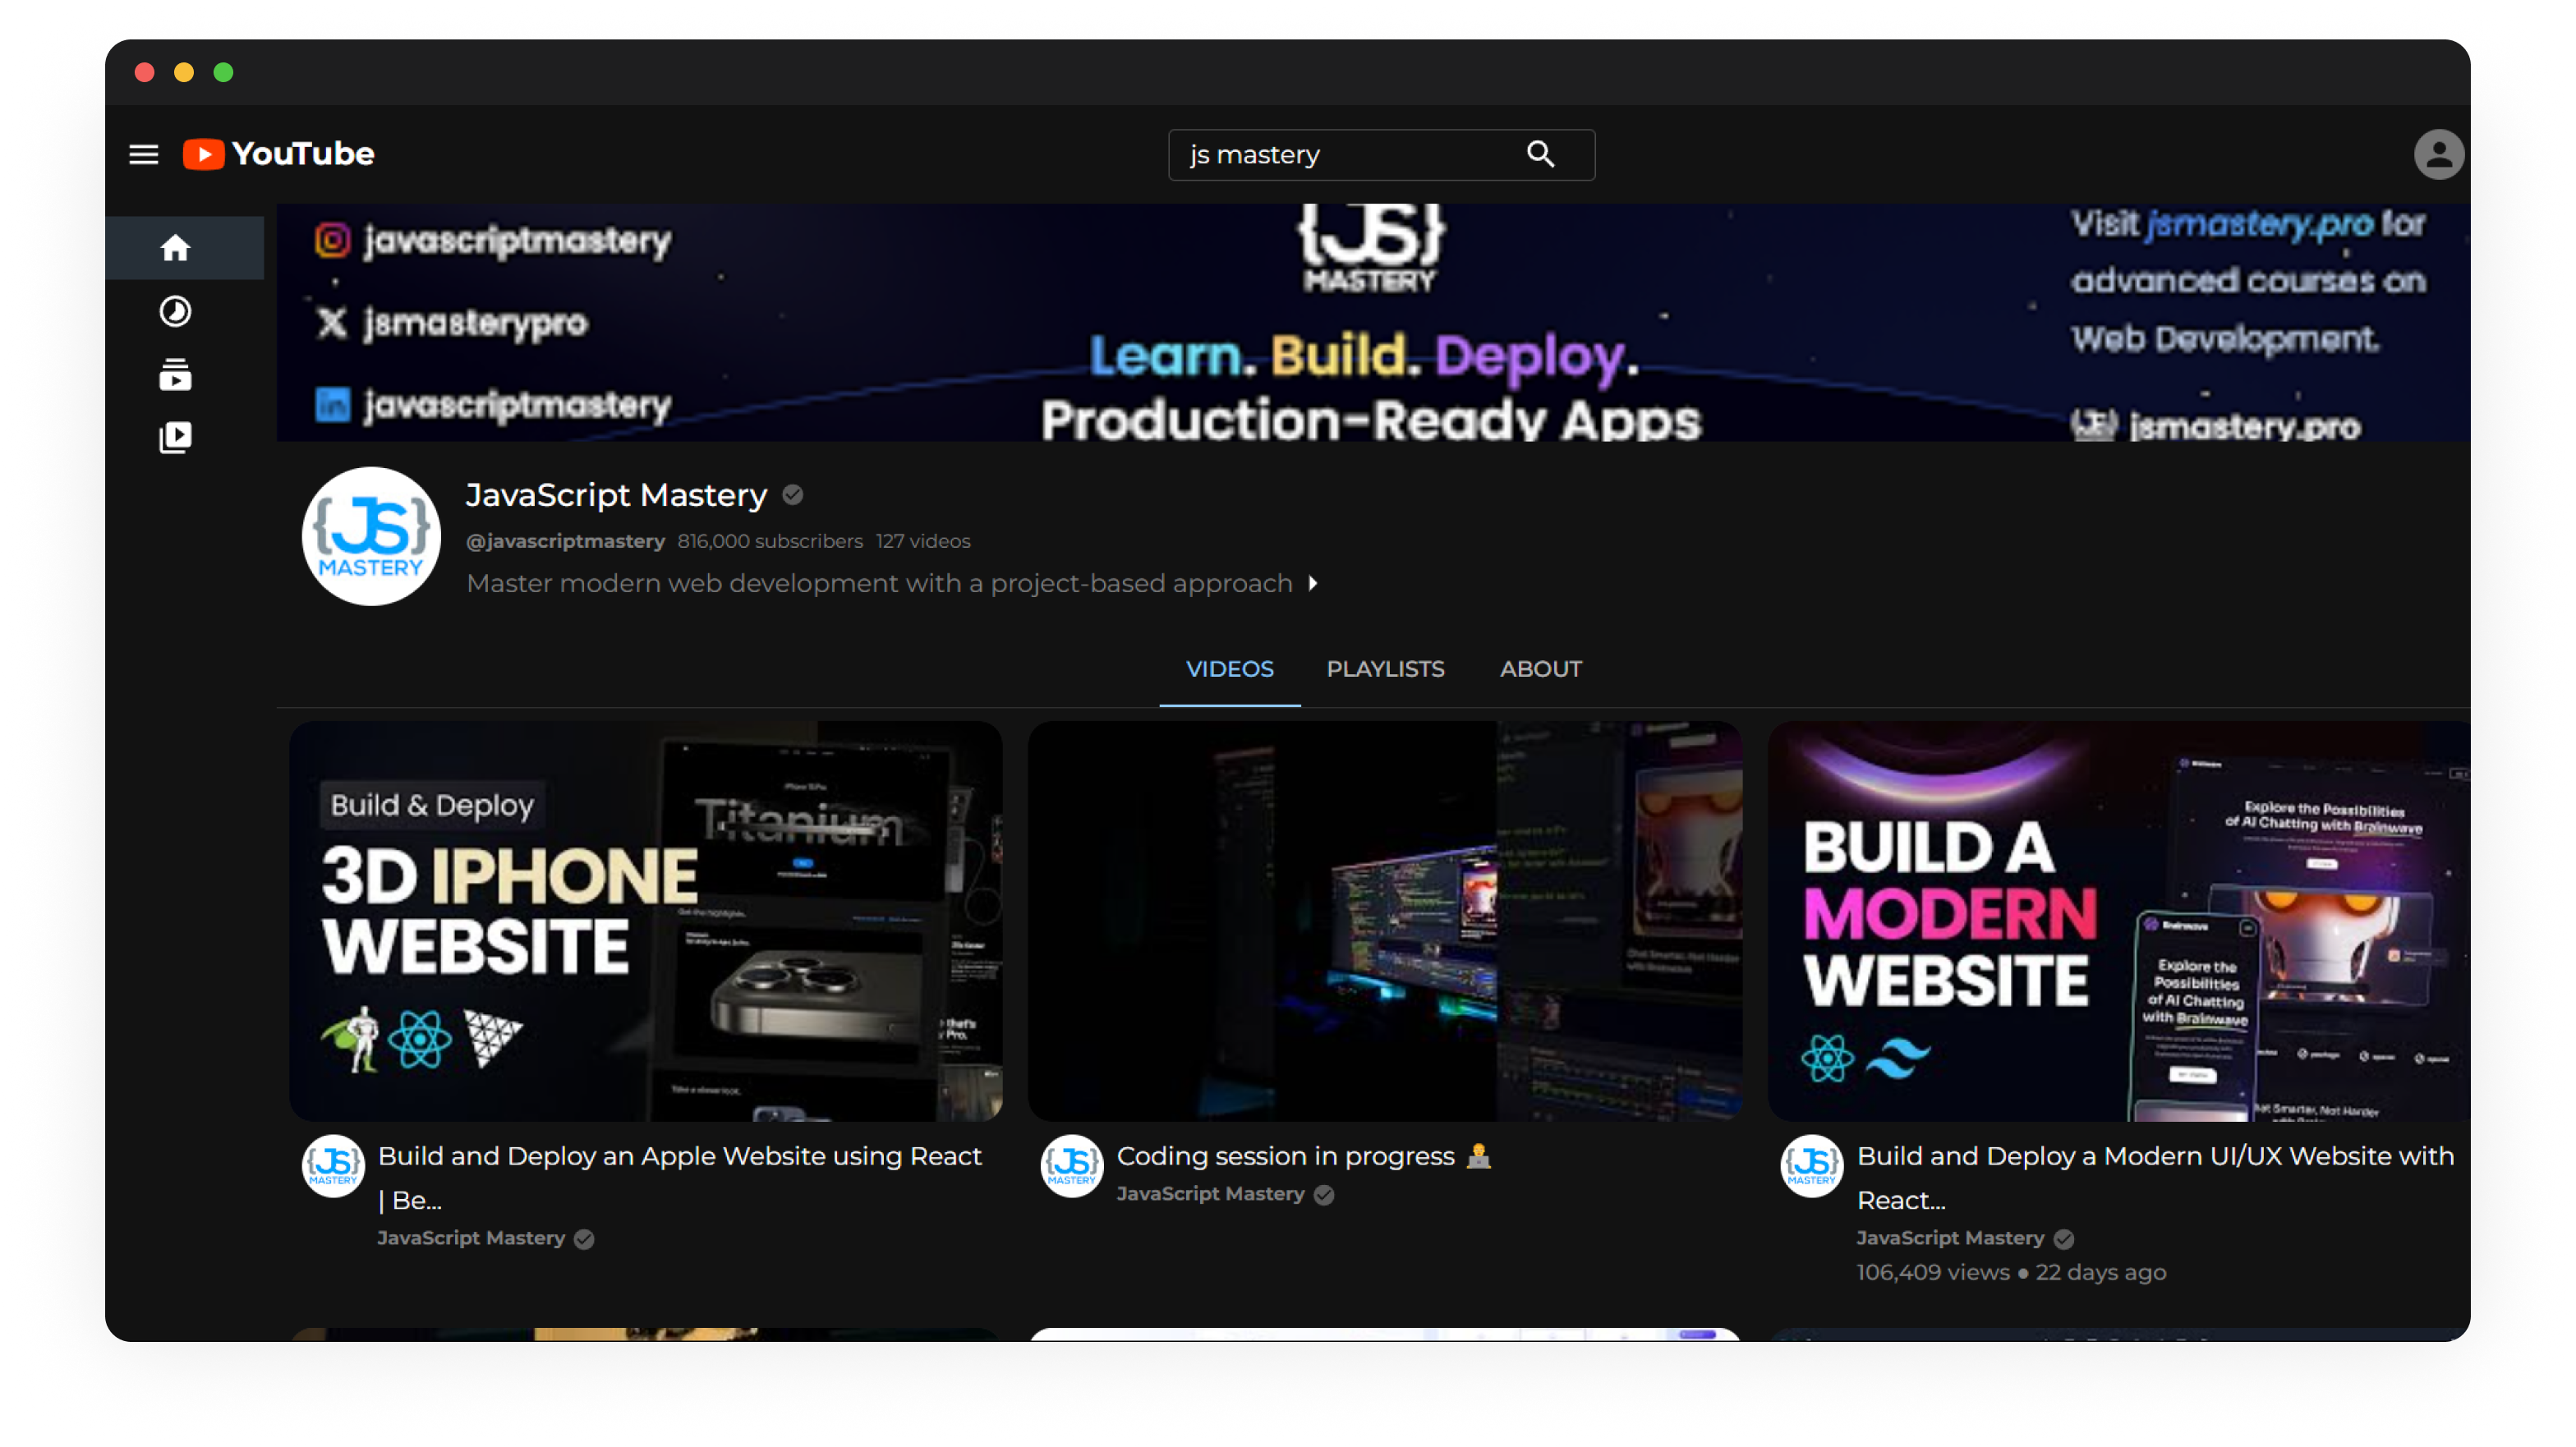
Task: Click the Instagram icon in the banner
Action: coord(332,240)
